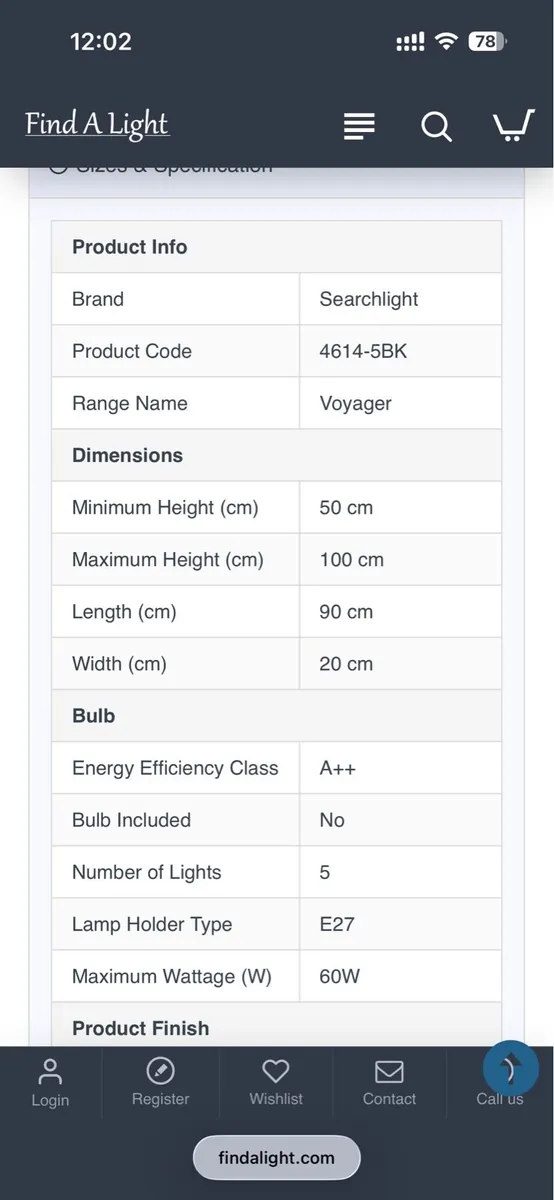The width and height of the screenshot is (554, 1200).
Task: Select the Product Info section header
Action: tap(276, 247)
